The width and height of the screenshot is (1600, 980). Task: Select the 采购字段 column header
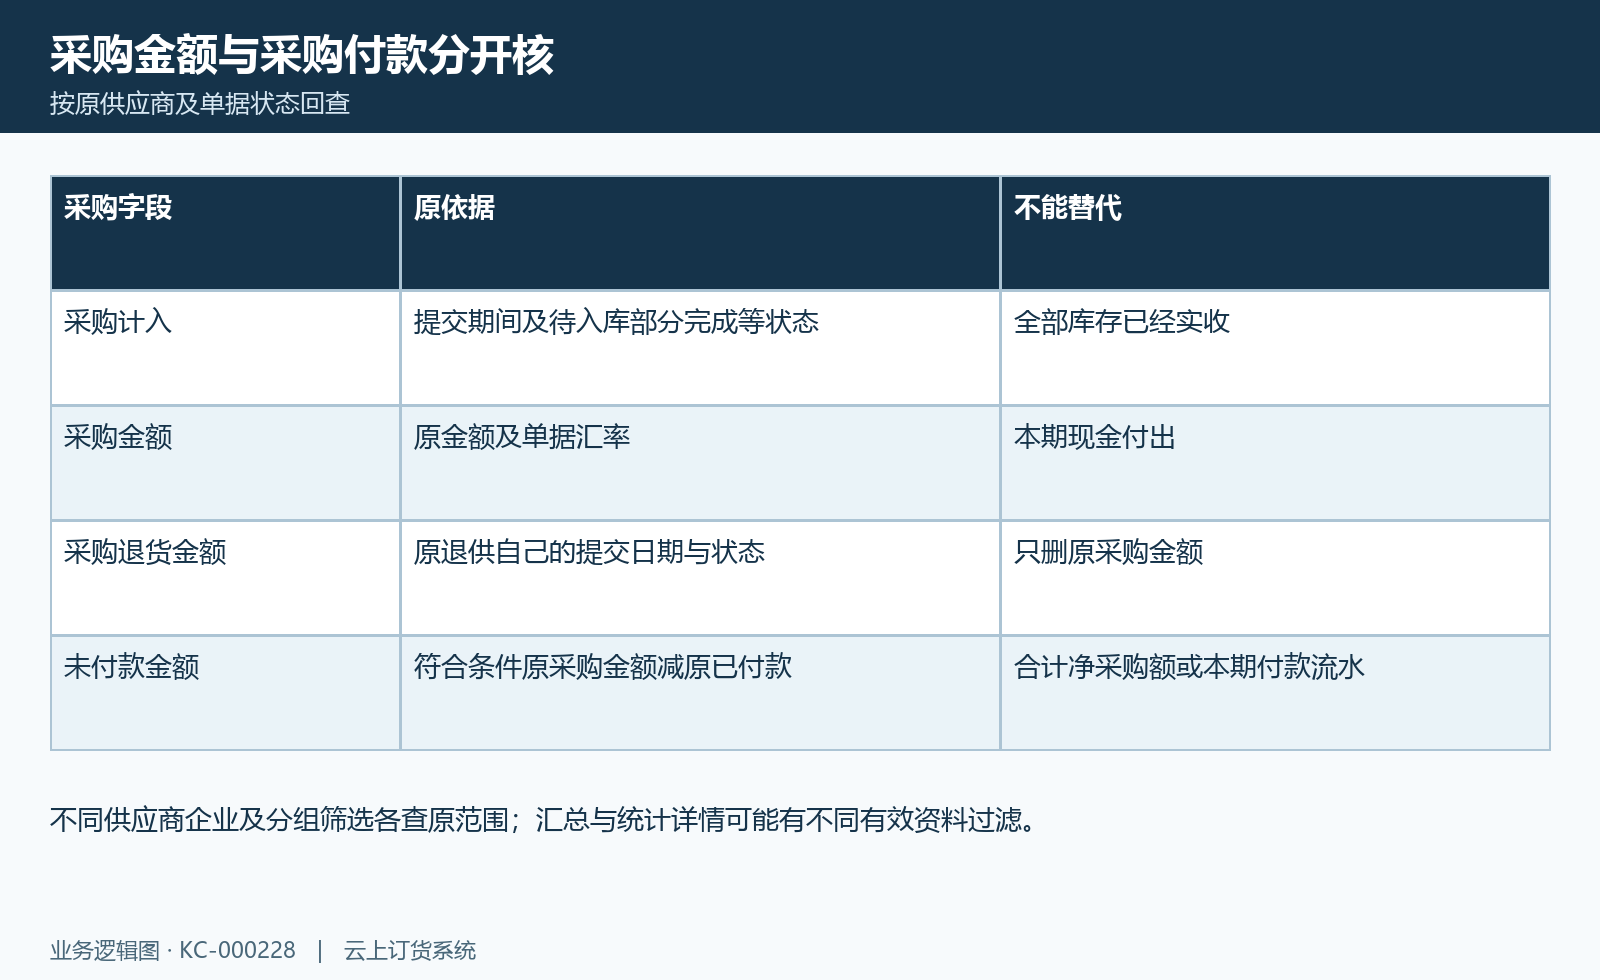coord(225,233)
